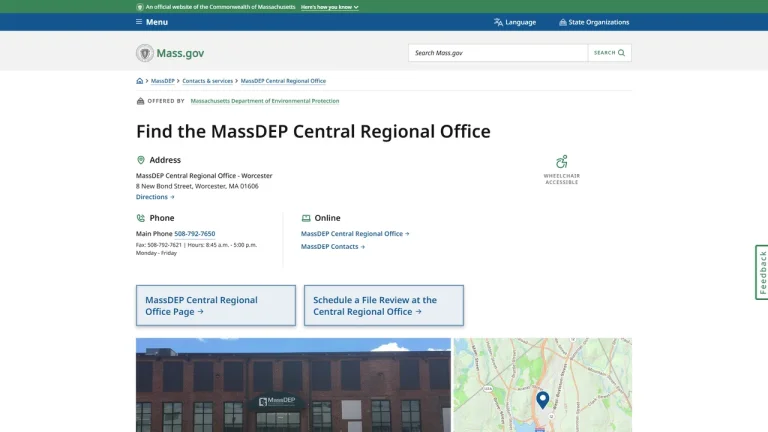Click the SEARCH button
The height and width of the screenshot is (432, 768).
coord(609,53)
